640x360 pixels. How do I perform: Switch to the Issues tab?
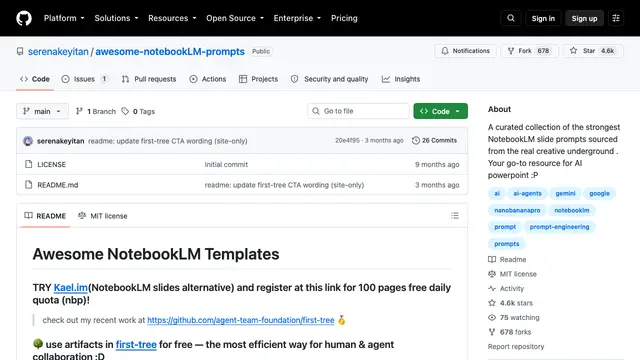(x=84, y=79)
